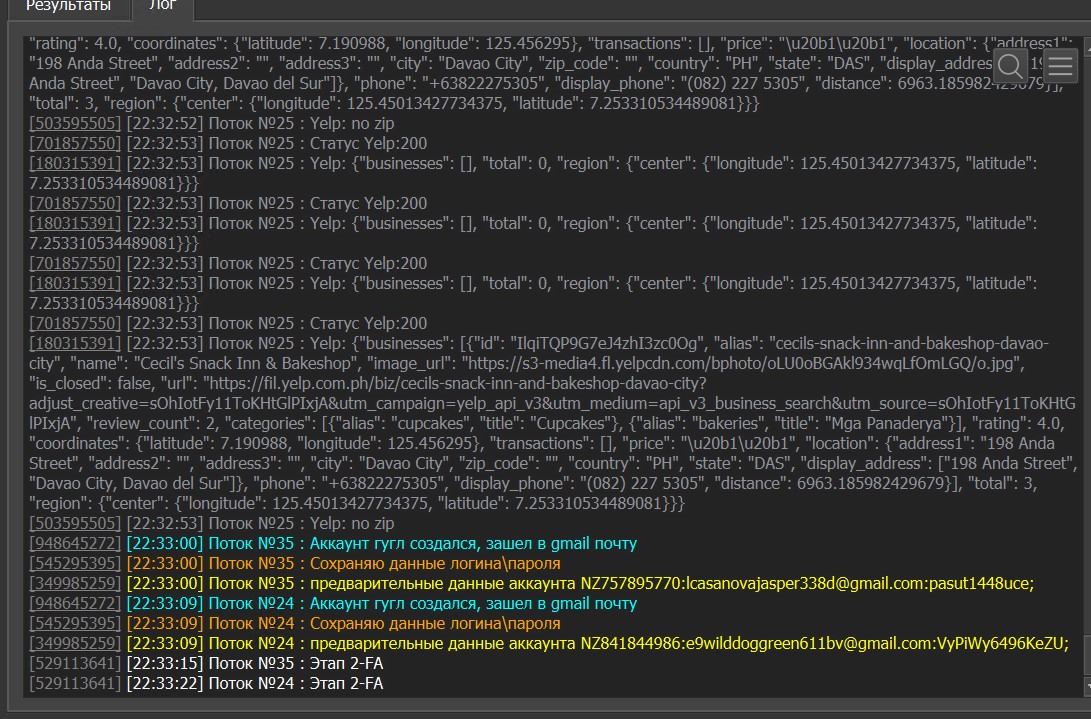Switch to the Результаты tab

[x=67, y=7]
